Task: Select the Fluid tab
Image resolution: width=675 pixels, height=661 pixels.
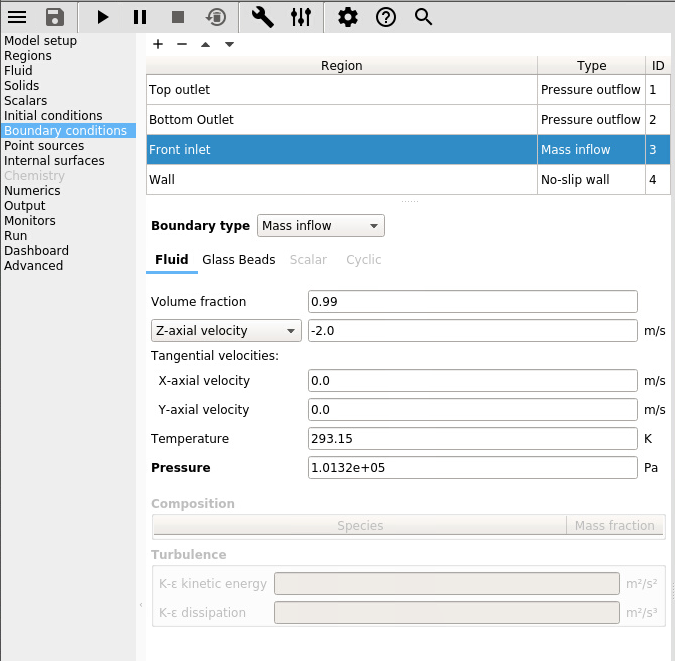Action: pyautogui.click(x=171, y=260)
